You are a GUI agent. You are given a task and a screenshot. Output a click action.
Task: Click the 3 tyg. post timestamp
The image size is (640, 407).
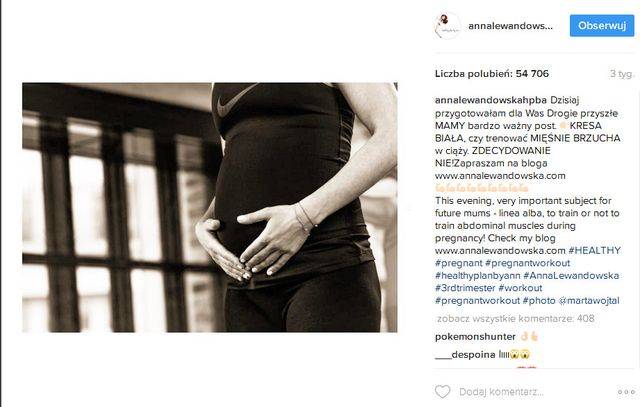point(622,74)
